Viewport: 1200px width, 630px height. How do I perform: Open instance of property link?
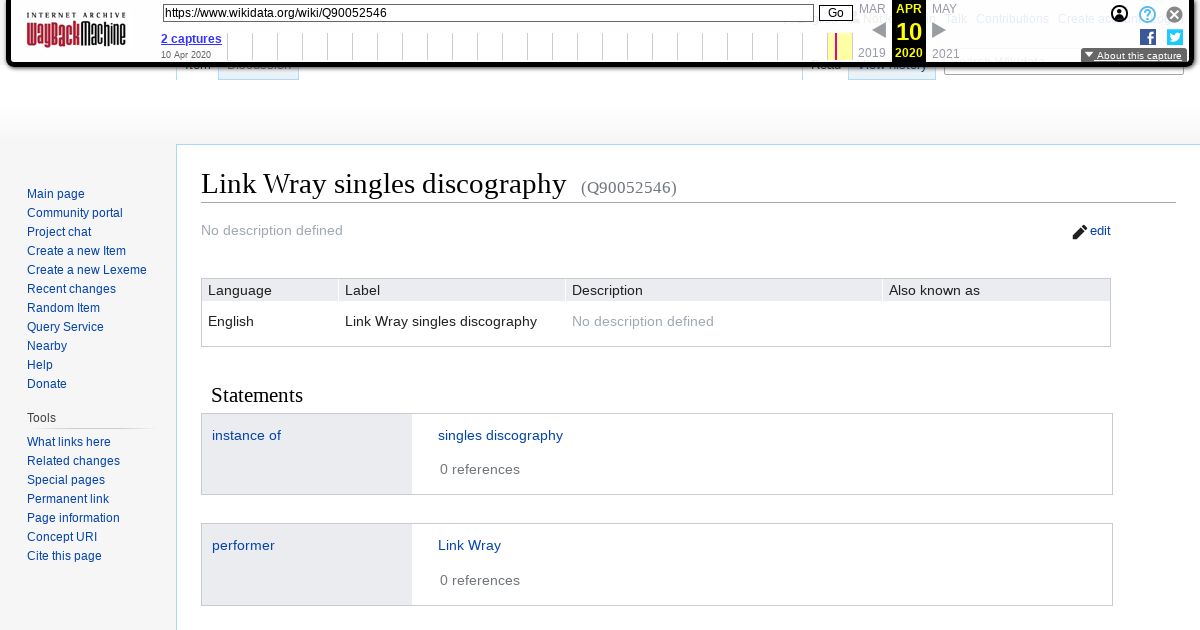(x=246, y=435)
